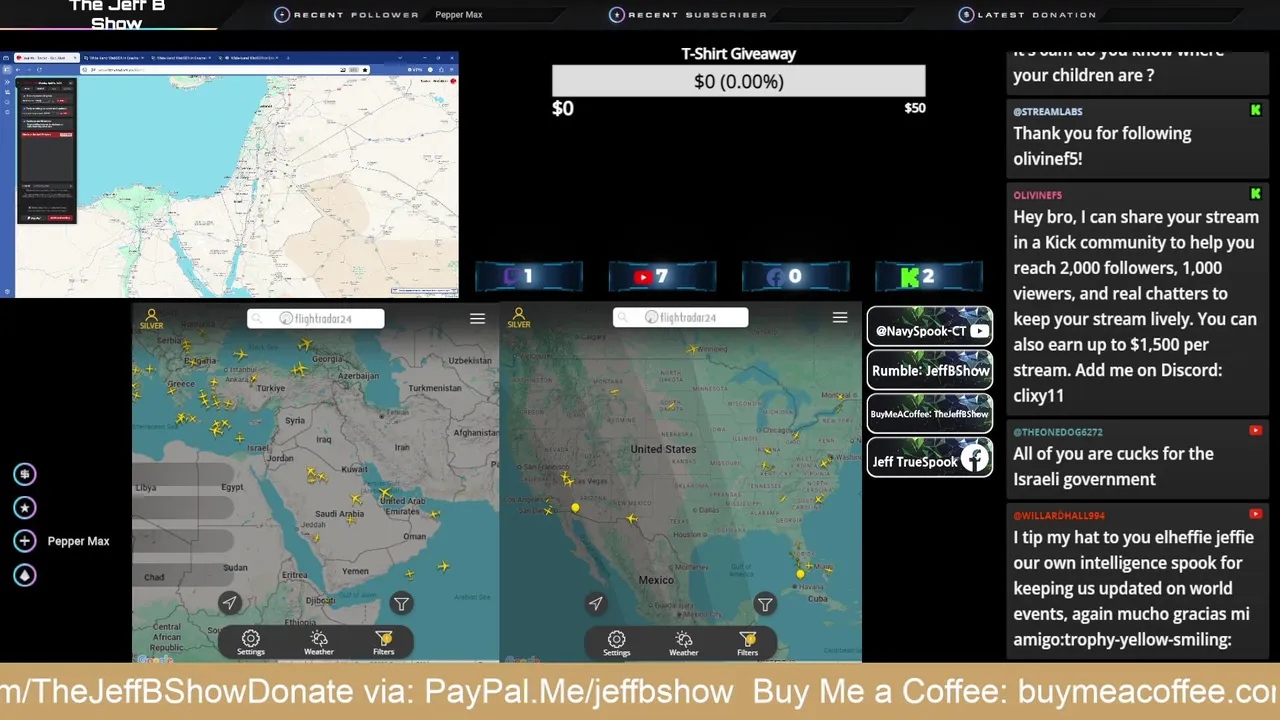Click the browser reload button
Screen dimensions: 1280x720
coord(40,70)
